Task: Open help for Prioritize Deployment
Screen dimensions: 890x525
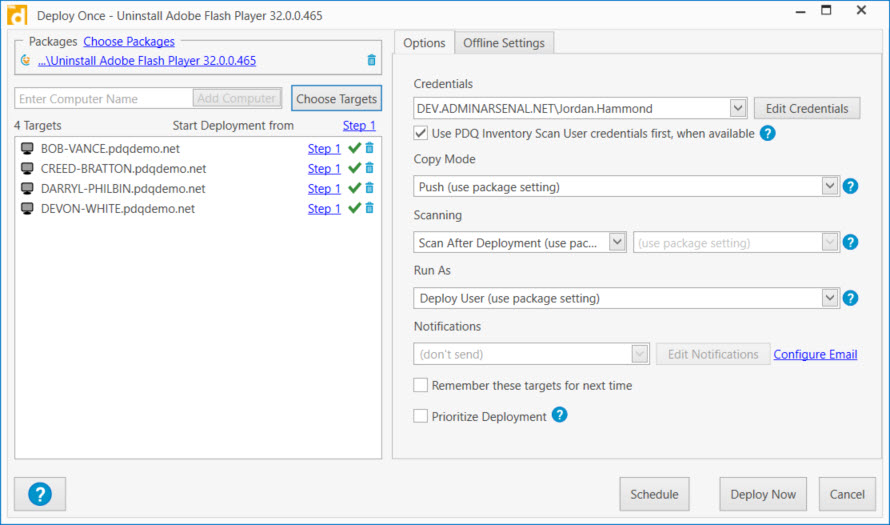Action: 559,415
